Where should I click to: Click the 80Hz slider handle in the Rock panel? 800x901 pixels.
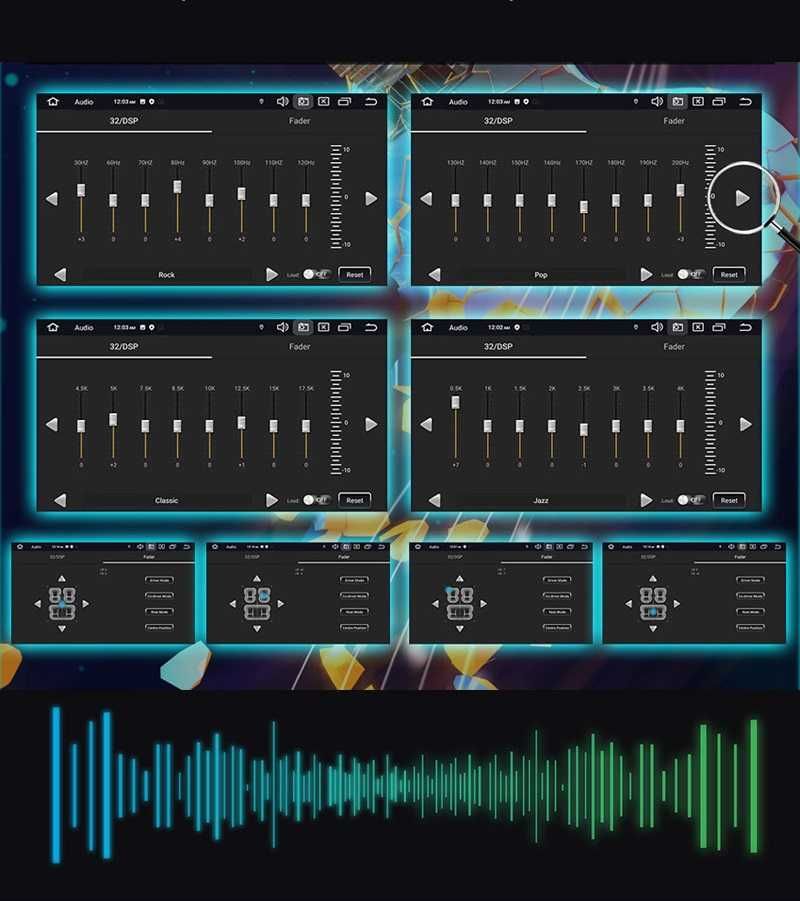click(178, 187)
